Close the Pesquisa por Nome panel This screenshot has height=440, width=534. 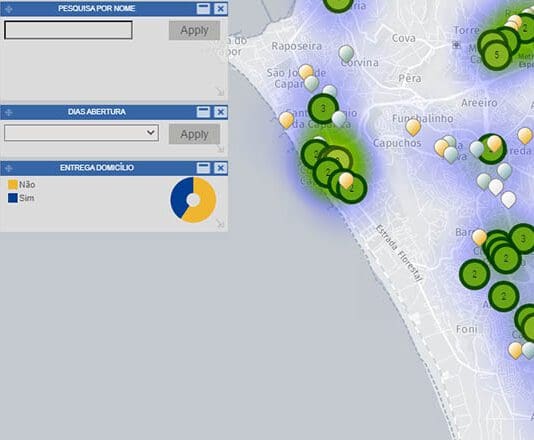coord(221,9)
